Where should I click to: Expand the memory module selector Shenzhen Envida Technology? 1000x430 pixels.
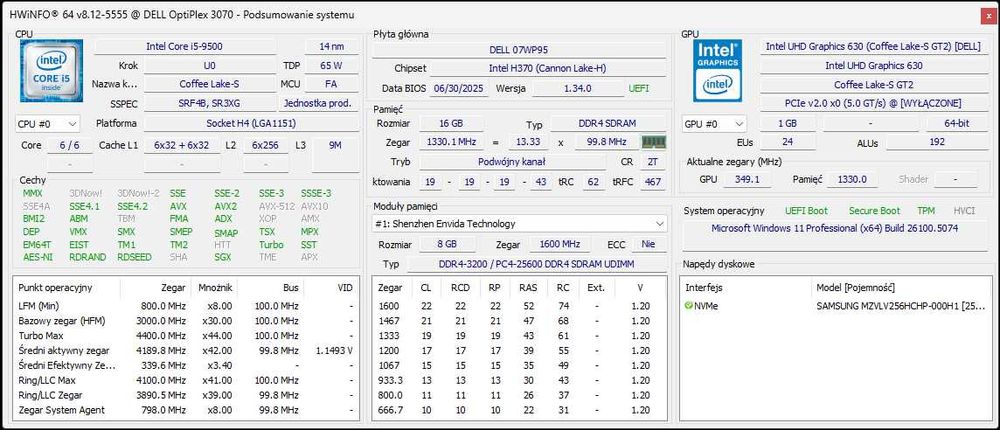pos(520,224)
